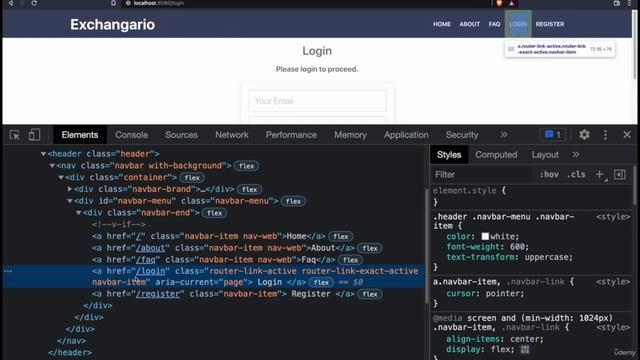The height and width of the screenshot is (360, 640).
Task: Show more DevTools tabs chevron
Action: point(504,135)
